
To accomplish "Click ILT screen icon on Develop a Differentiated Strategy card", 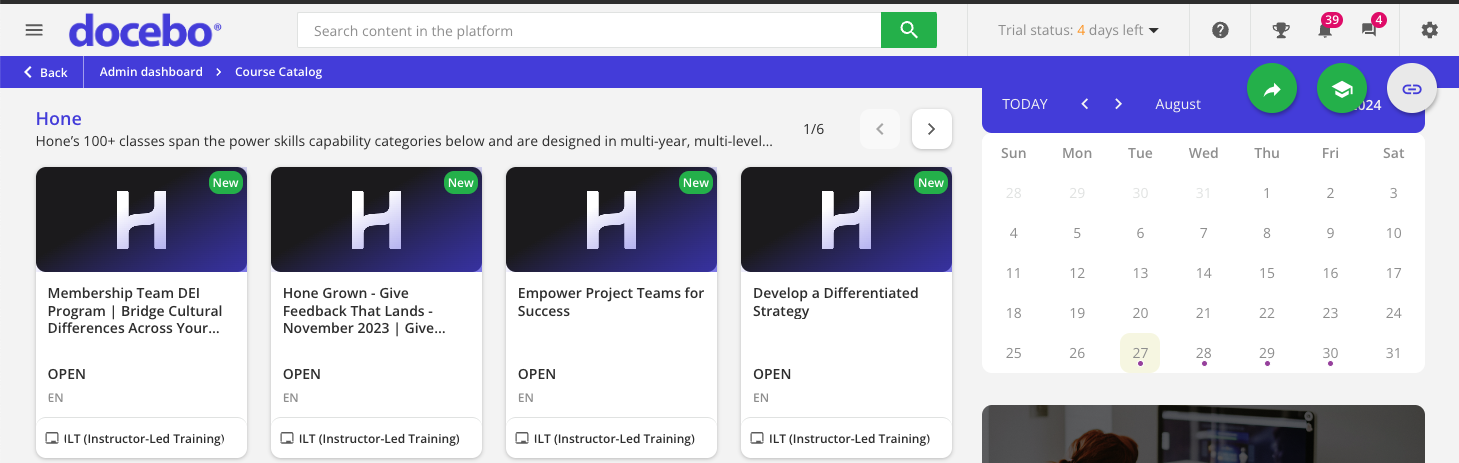I will pos(757,438).
